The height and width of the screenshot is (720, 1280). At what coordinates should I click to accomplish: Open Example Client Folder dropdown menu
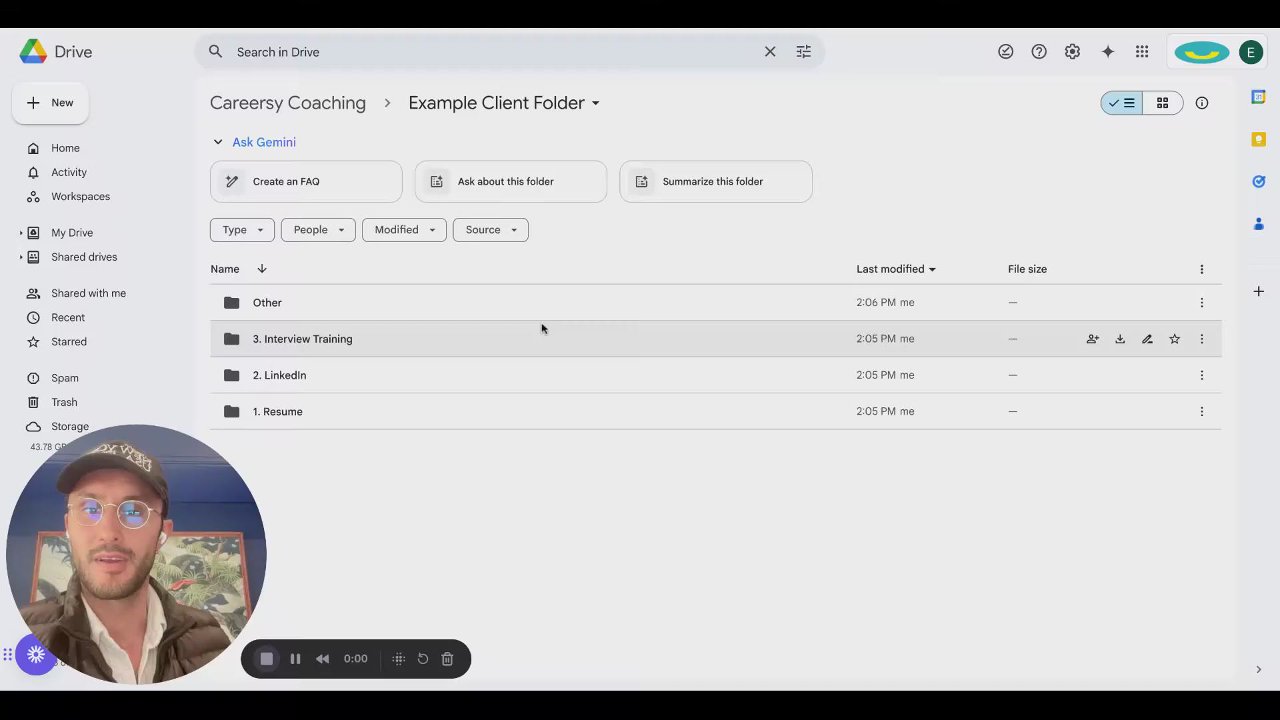tap(504, 103)
